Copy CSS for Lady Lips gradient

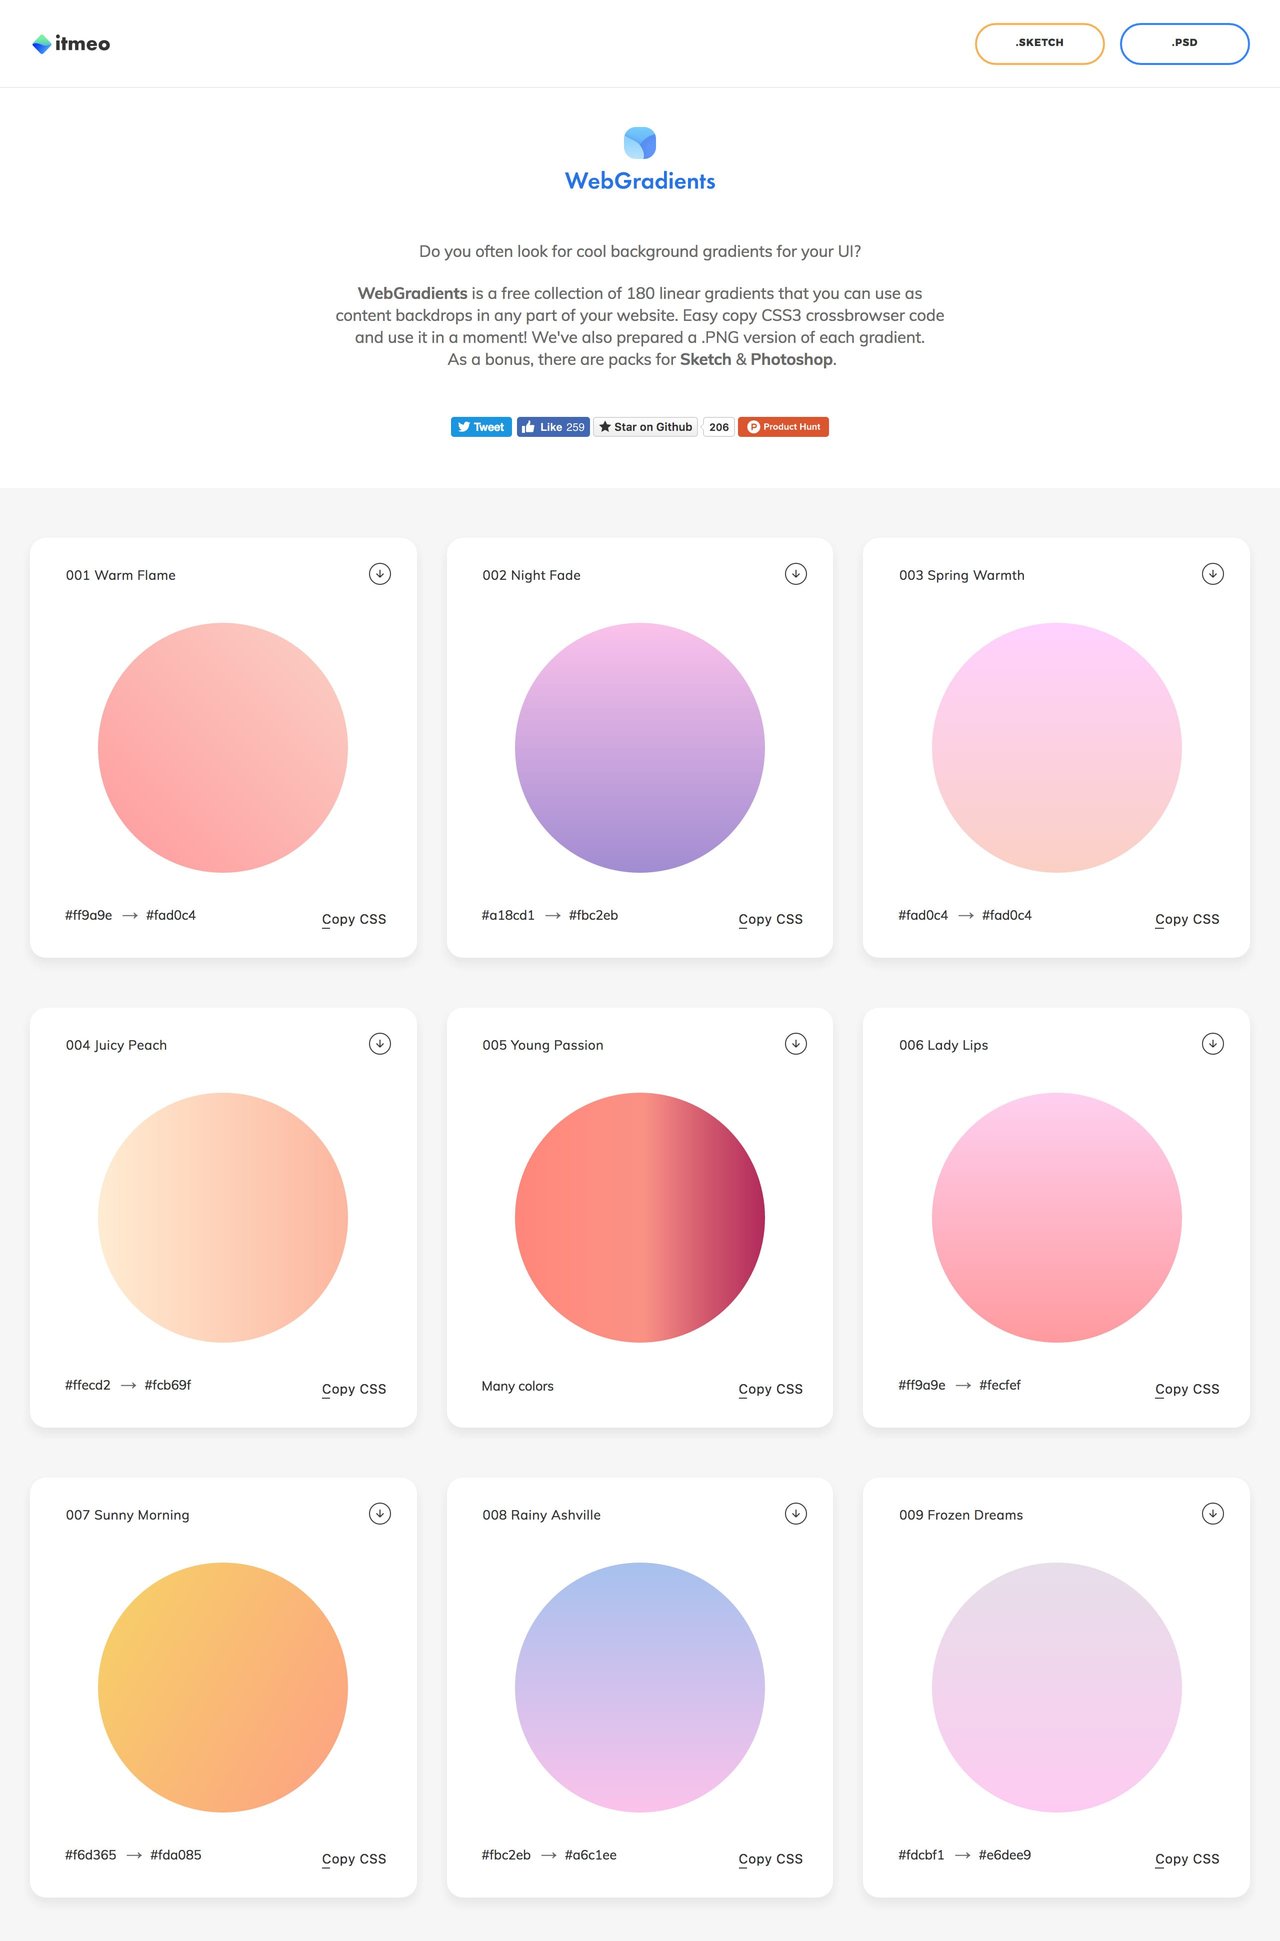[x=1187, y=1389]
